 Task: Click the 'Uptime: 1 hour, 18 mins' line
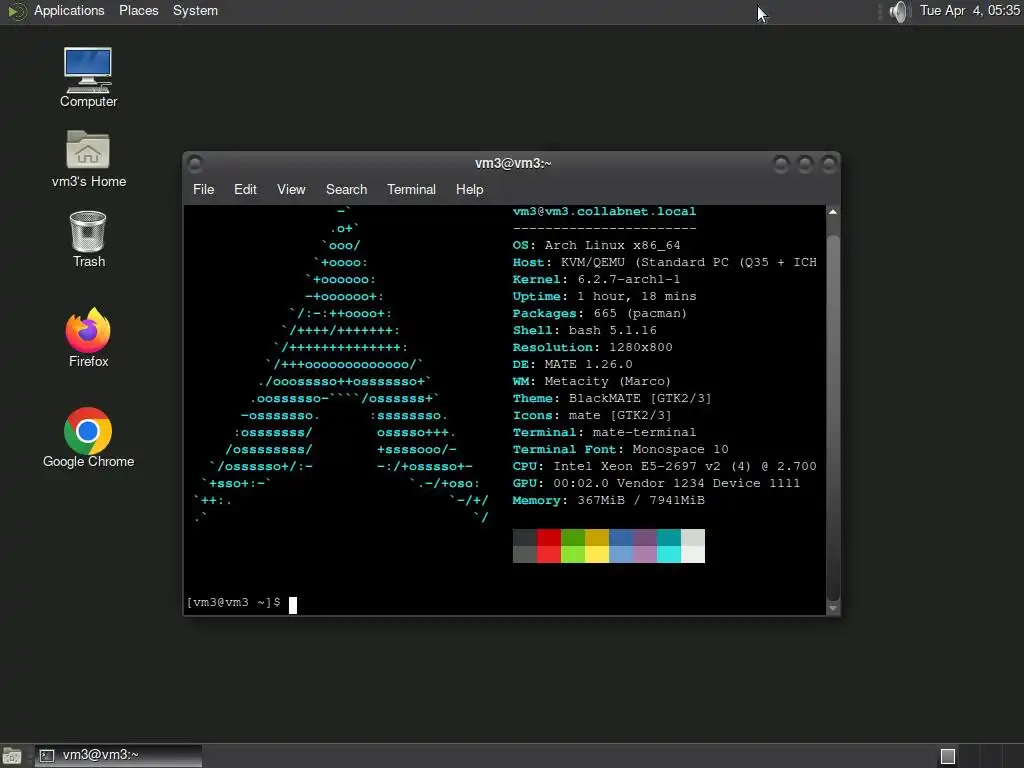604,296
